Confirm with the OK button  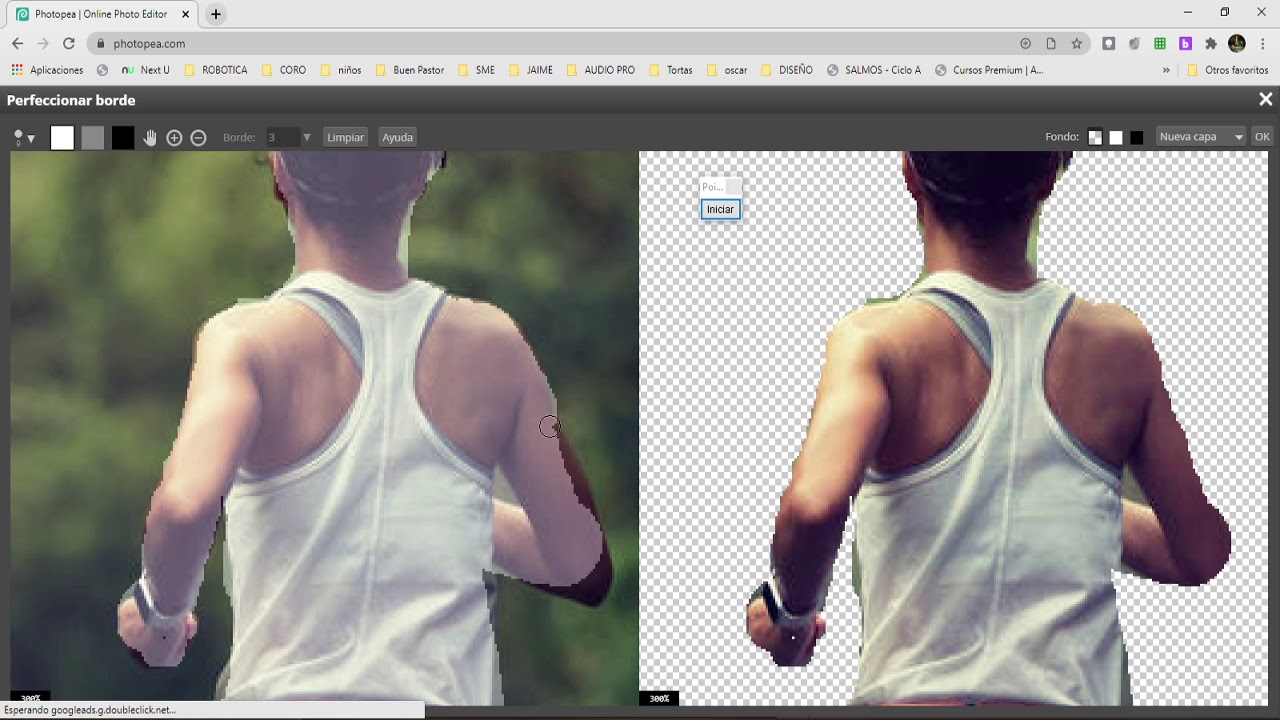click(1262, 137)
